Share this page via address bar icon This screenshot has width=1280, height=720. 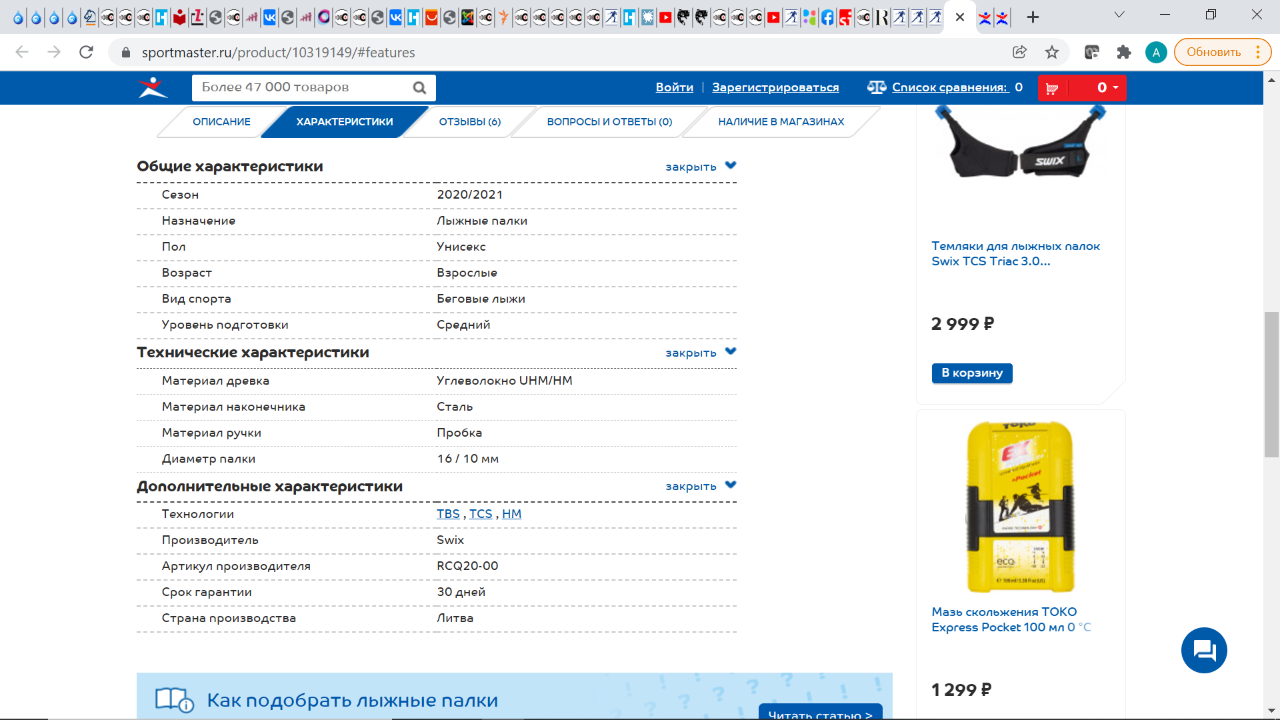pos(1020,52)
